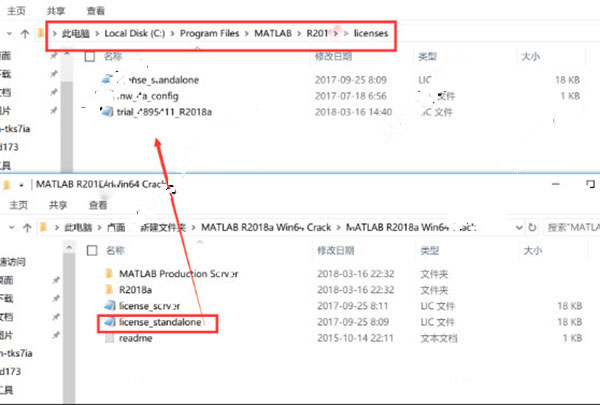600x405 pixels.
Task: Open tks7ia item in lower navigation pane
Action: 16,353
